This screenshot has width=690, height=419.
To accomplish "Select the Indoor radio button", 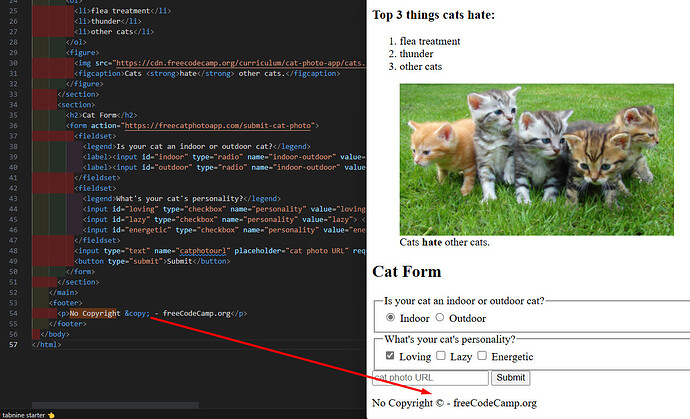I will pyautogui.click(x=390, y=317).
